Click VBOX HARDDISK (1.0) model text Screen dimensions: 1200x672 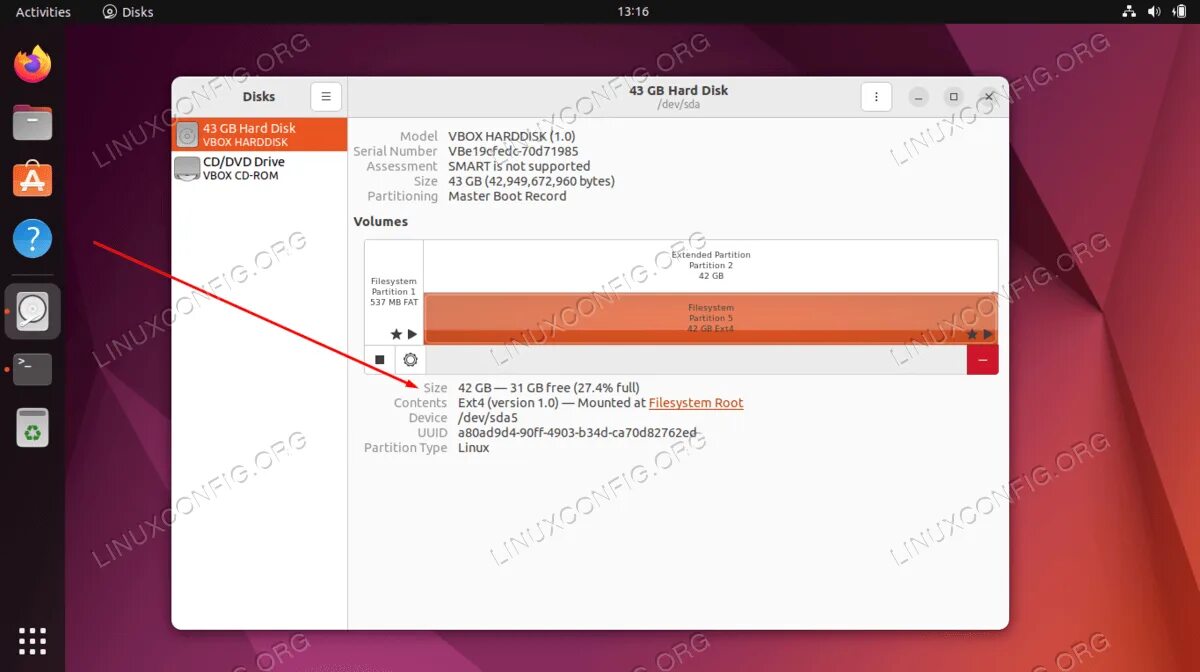coord(511,136)
